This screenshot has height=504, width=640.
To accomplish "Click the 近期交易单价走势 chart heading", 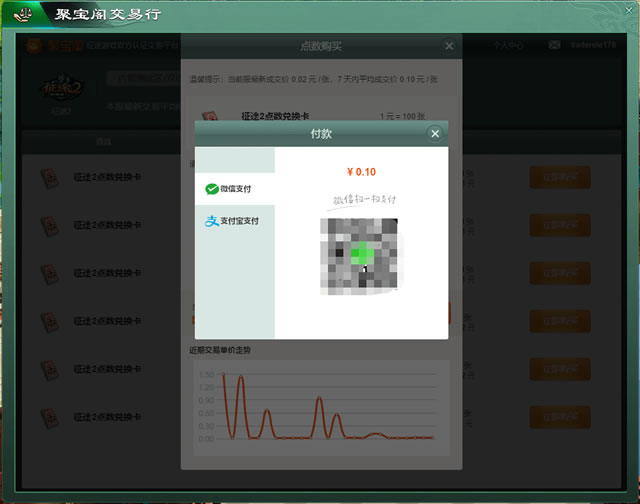I will coord(220,350).
